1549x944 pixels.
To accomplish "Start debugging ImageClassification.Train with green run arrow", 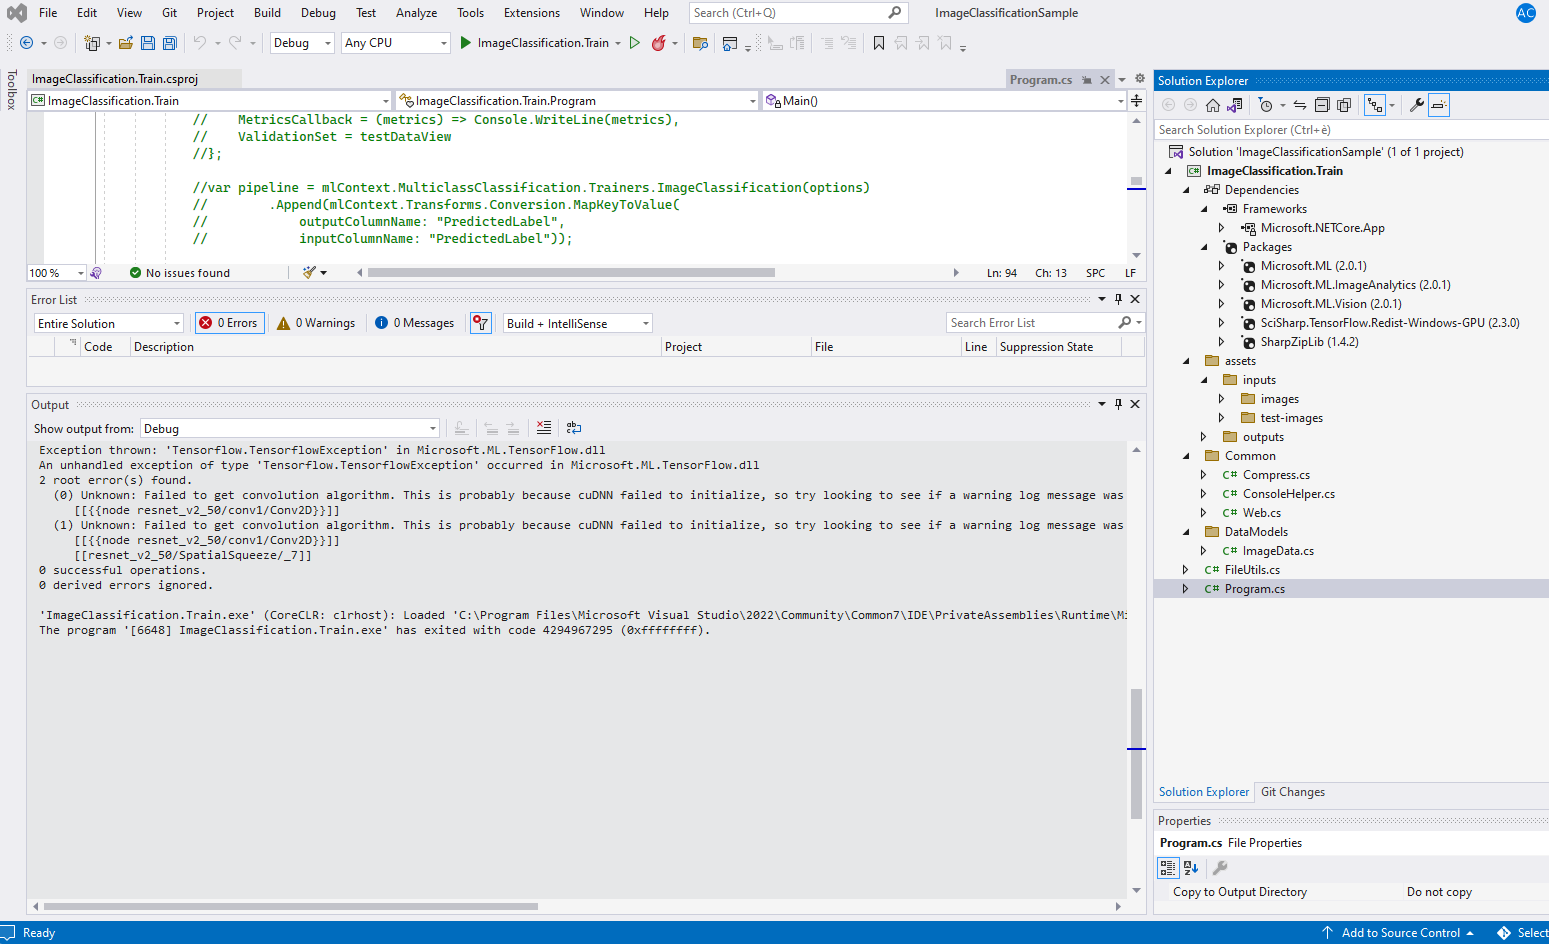I will (464, 44).
